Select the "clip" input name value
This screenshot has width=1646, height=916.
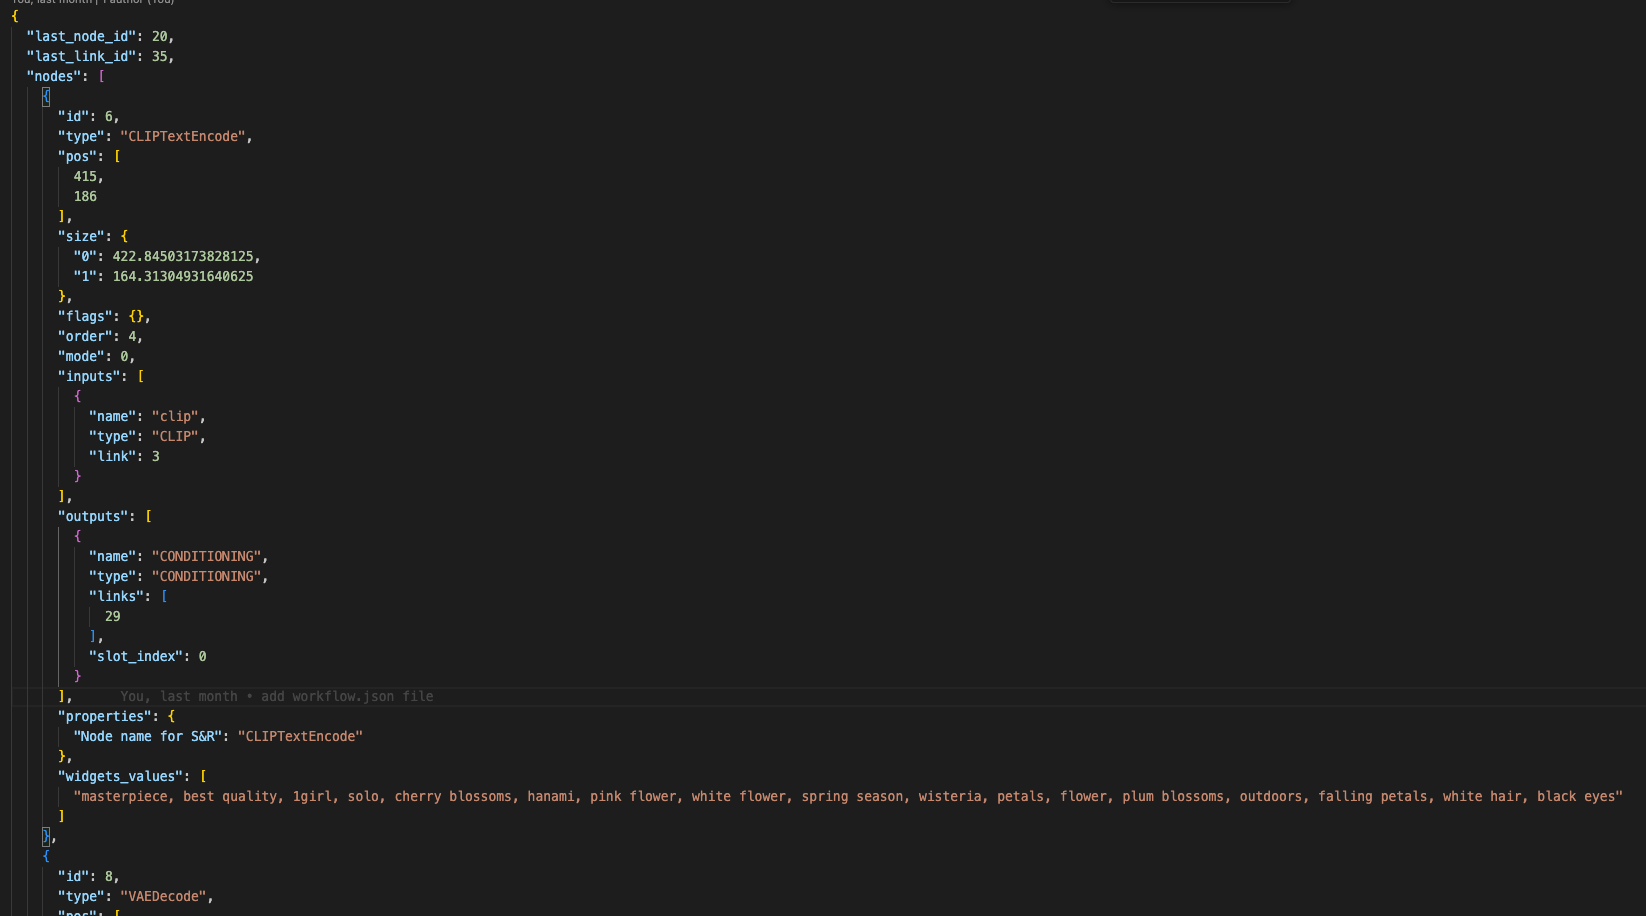[176, 416]
